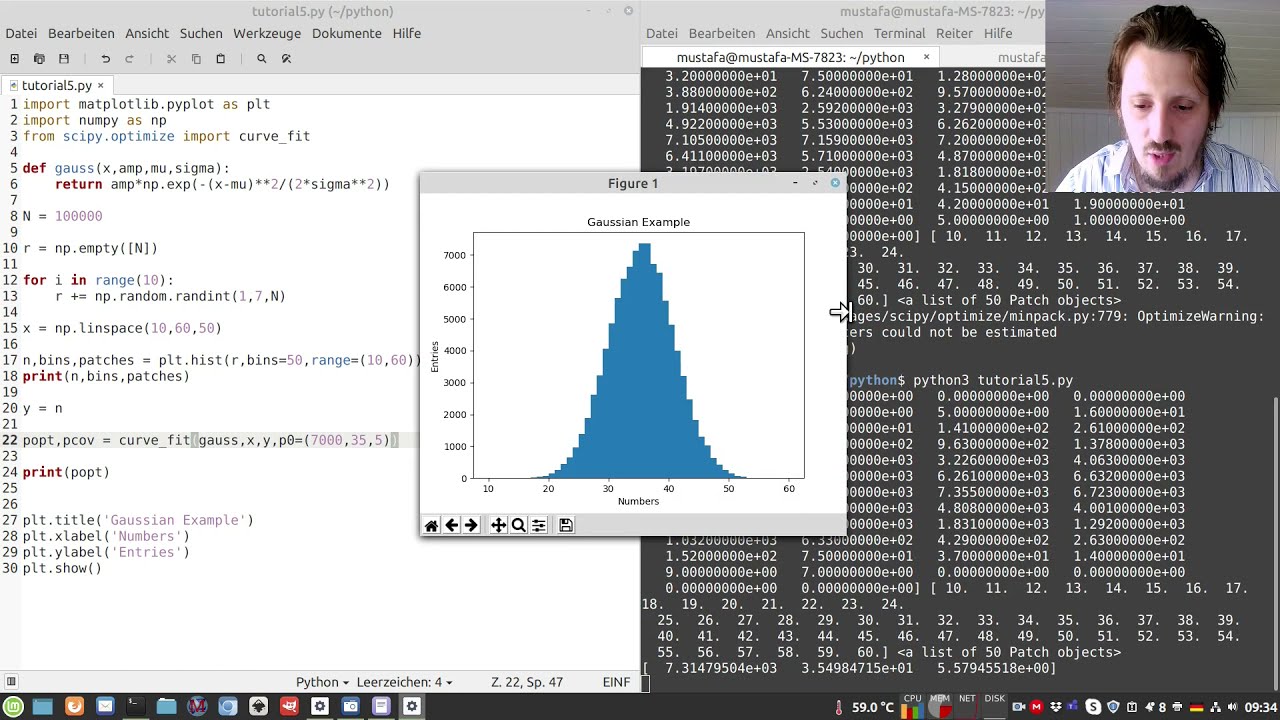Click the def gauss function definition line
1280x720 pixels.
coord(126,168)
